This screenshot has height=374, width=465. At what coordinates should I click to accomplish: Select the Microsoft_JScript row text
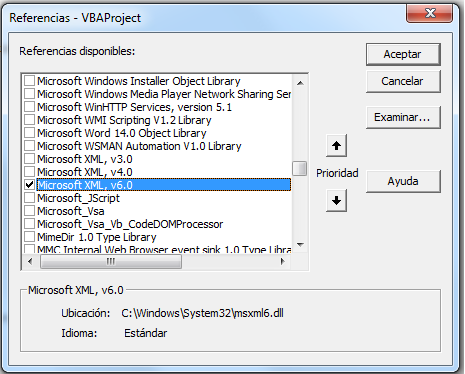point(78,198)
